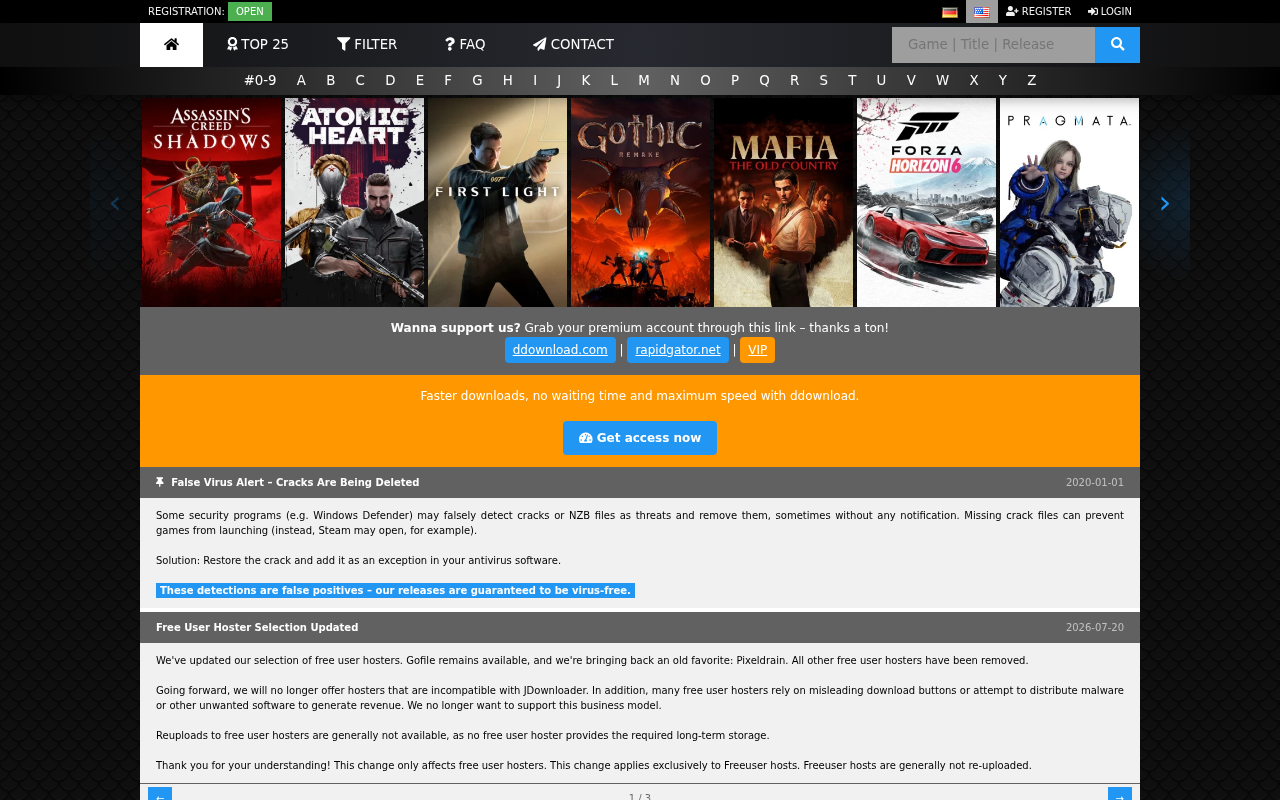Filter games by letter I

[x=535, y=81]
